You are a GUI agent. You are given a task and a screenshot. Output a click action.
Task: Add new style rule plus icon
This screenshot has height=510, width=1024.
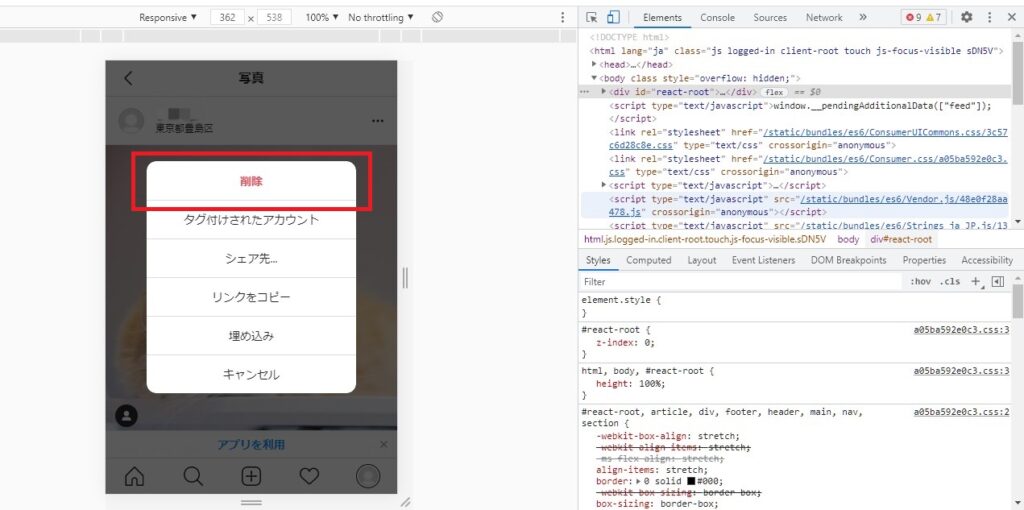pyautogui.click(x=977, y=282)
